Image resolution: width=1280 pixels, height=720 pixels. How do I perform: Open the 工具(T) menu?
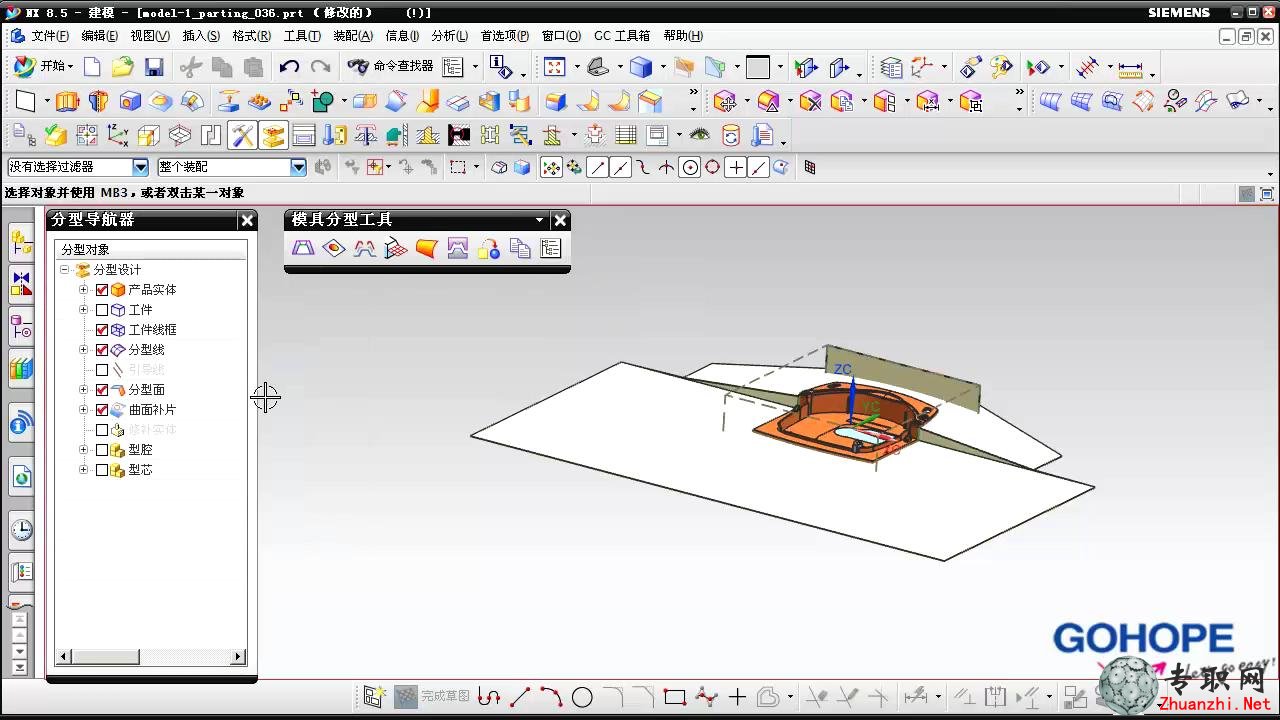(302, 36)
